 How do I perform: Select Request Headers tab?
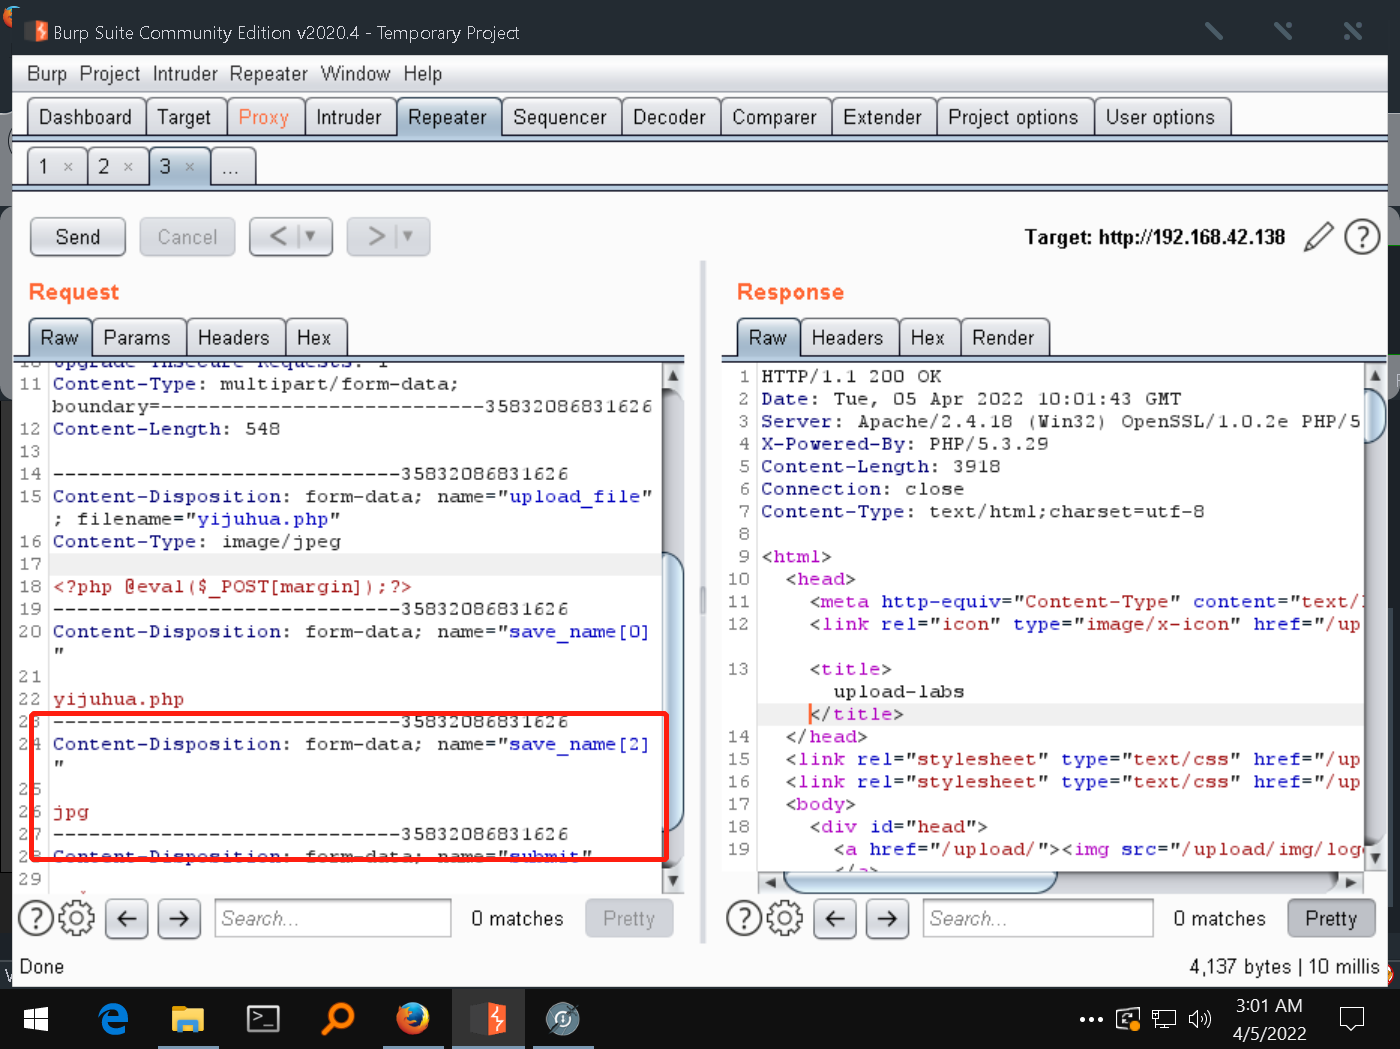coord(234,338)
